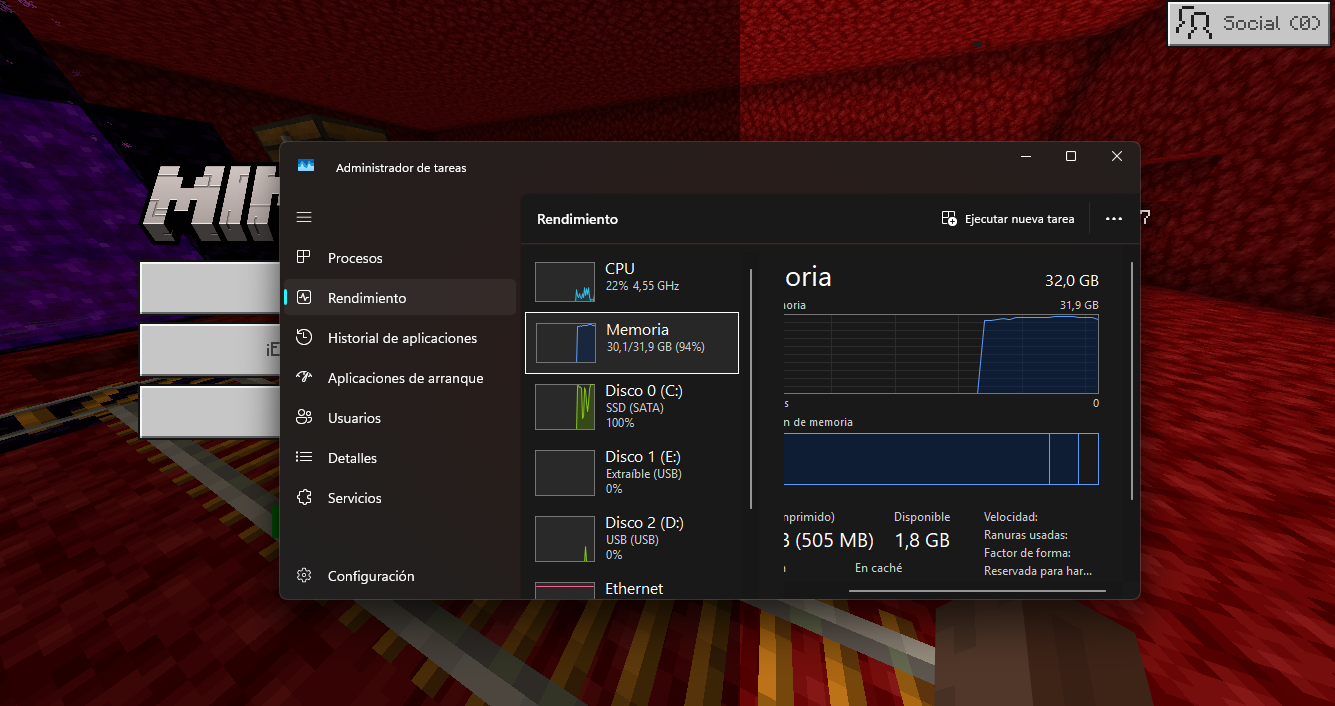Click the Task Manager app icon in title bar

click(306, 167)
